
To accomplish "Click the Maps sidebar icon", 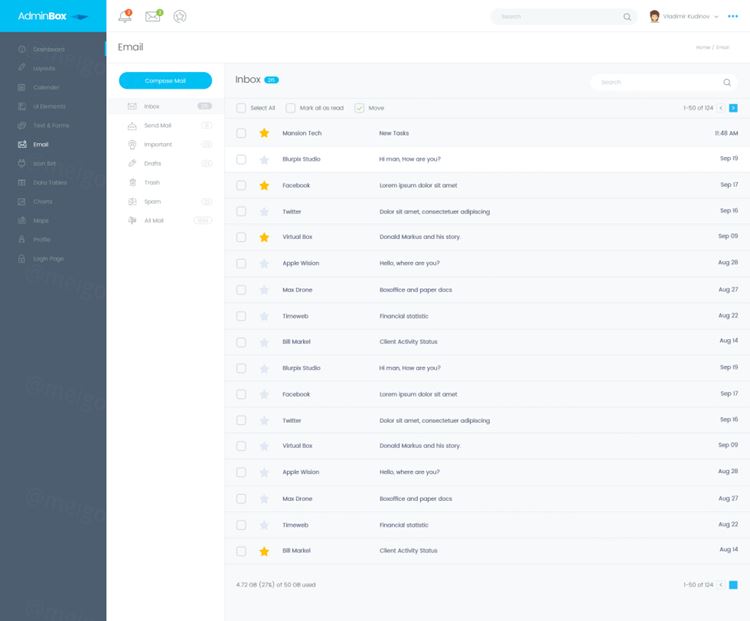I will click(x=22, y=220).
